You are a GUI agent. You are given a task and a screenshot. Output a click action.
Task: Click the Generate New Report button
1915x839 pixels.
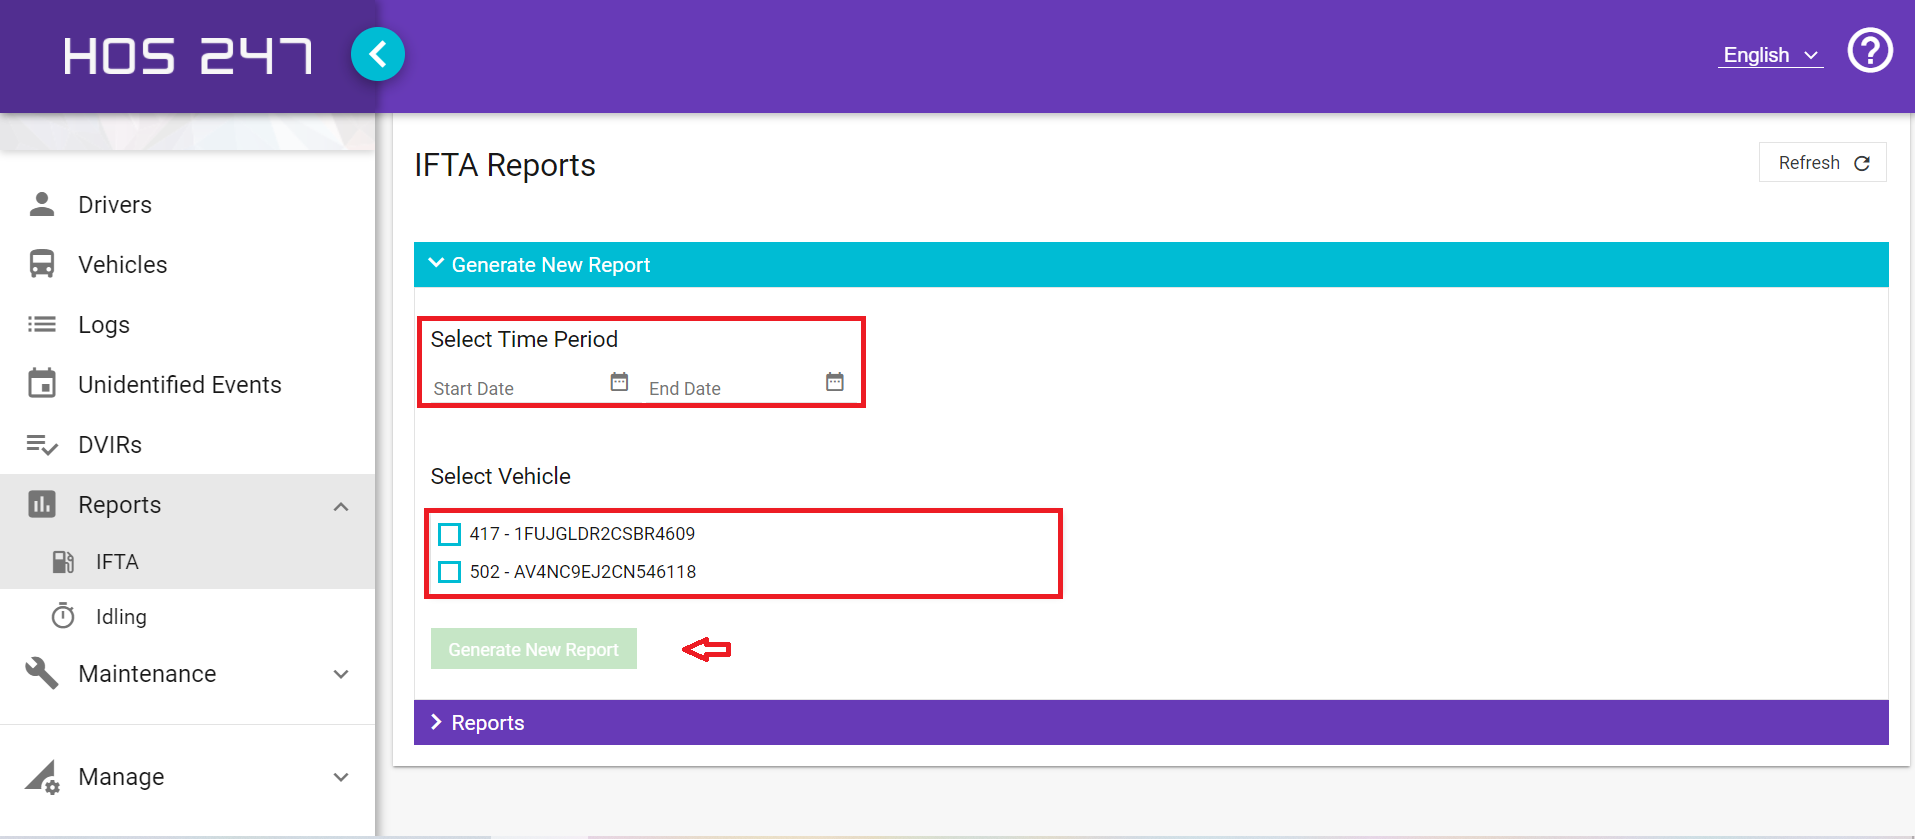[534, 649]
